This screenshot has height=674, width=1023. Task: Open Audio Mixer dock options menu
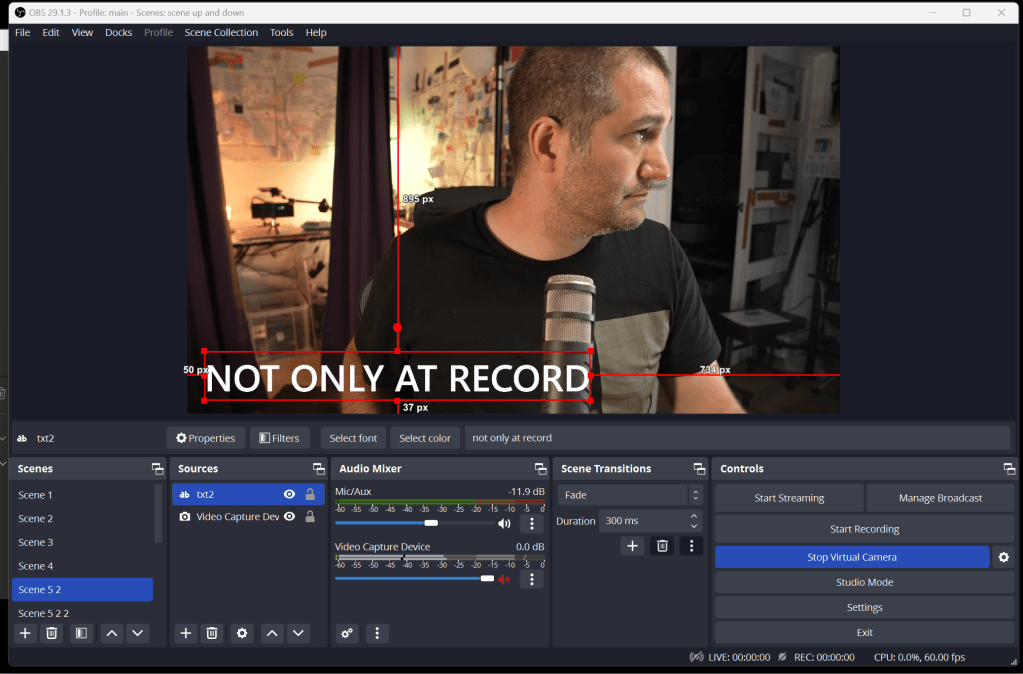coord(376,633)
